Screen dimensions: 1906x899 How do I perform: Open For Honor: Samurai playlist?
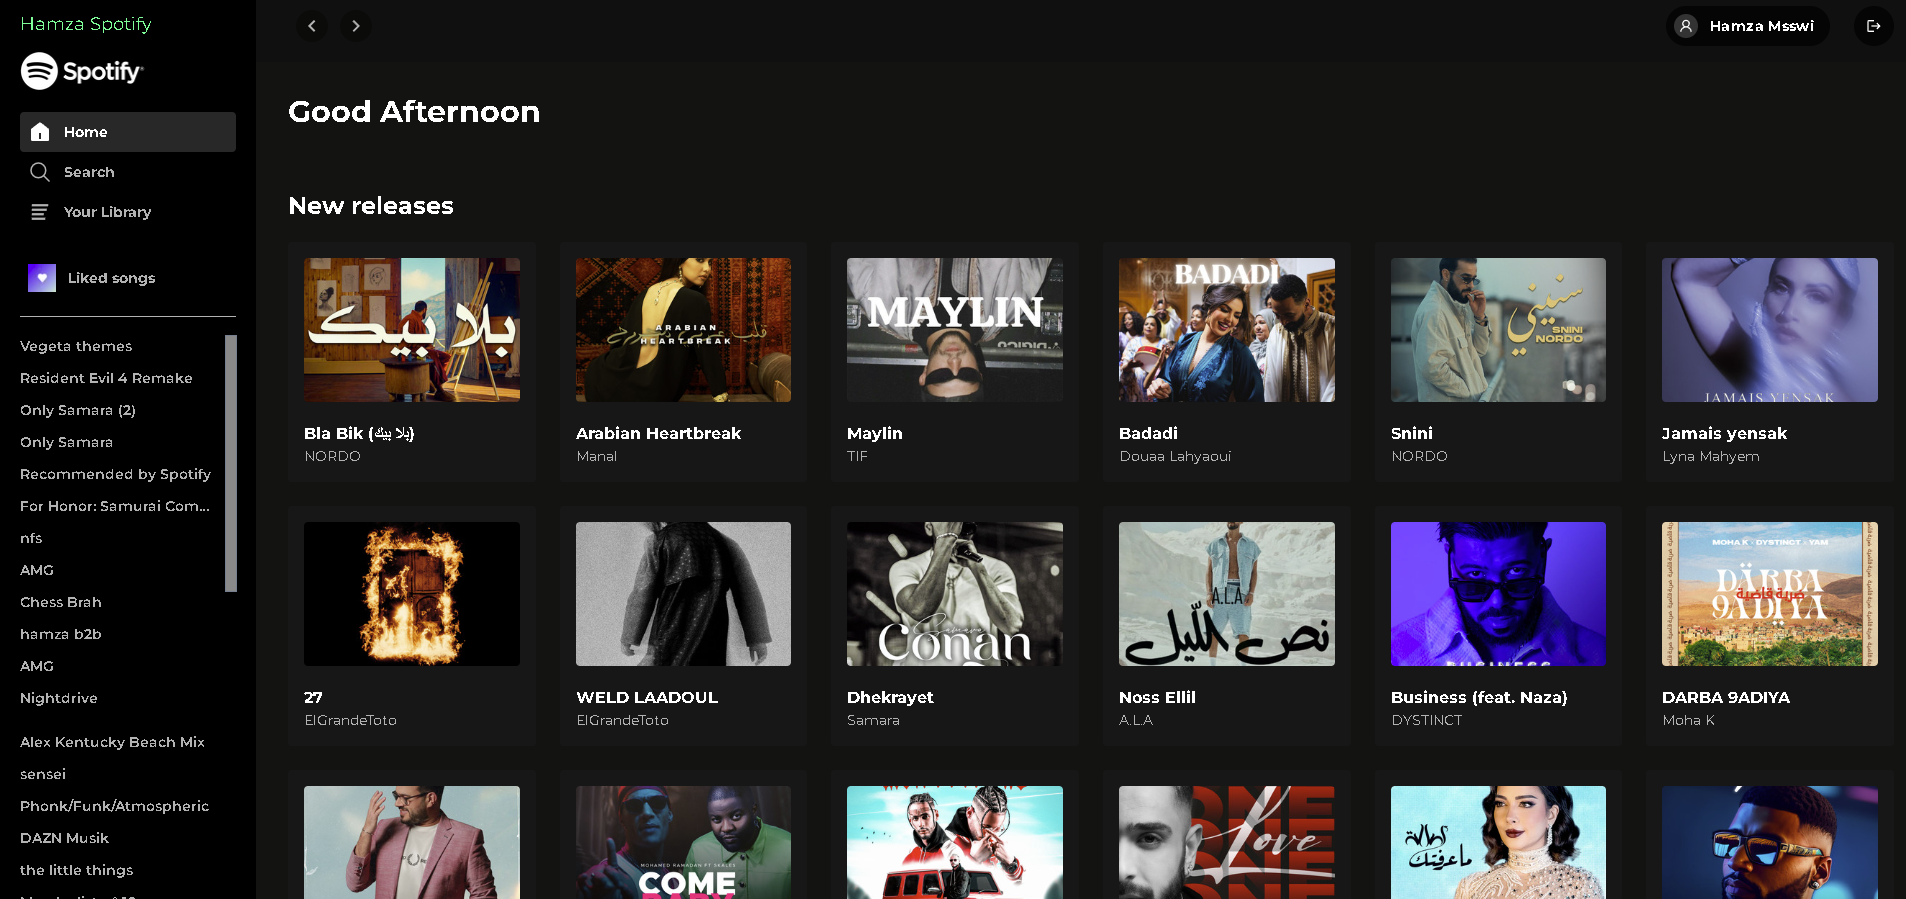(115, 506)
